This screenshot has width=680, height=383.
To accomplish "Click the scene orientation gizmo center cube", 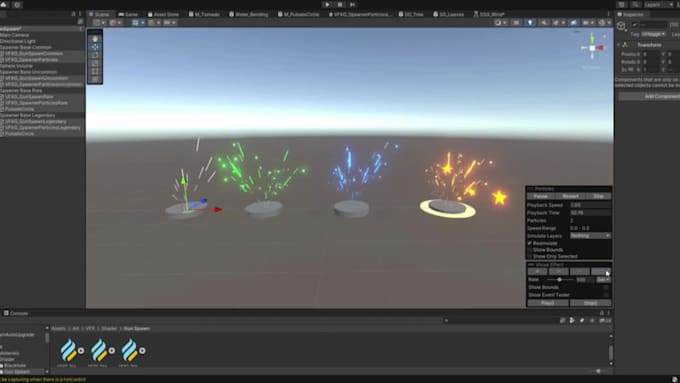I will click(592, 48).
